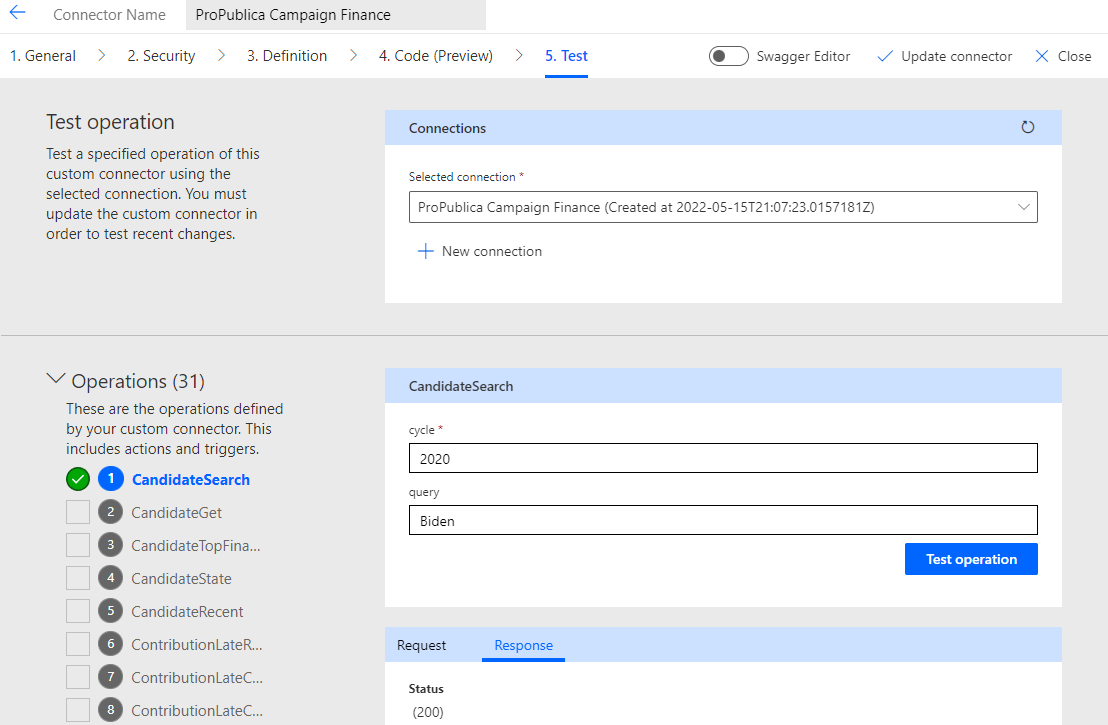Tick the status box beside operation 7

tap(78, 677)
